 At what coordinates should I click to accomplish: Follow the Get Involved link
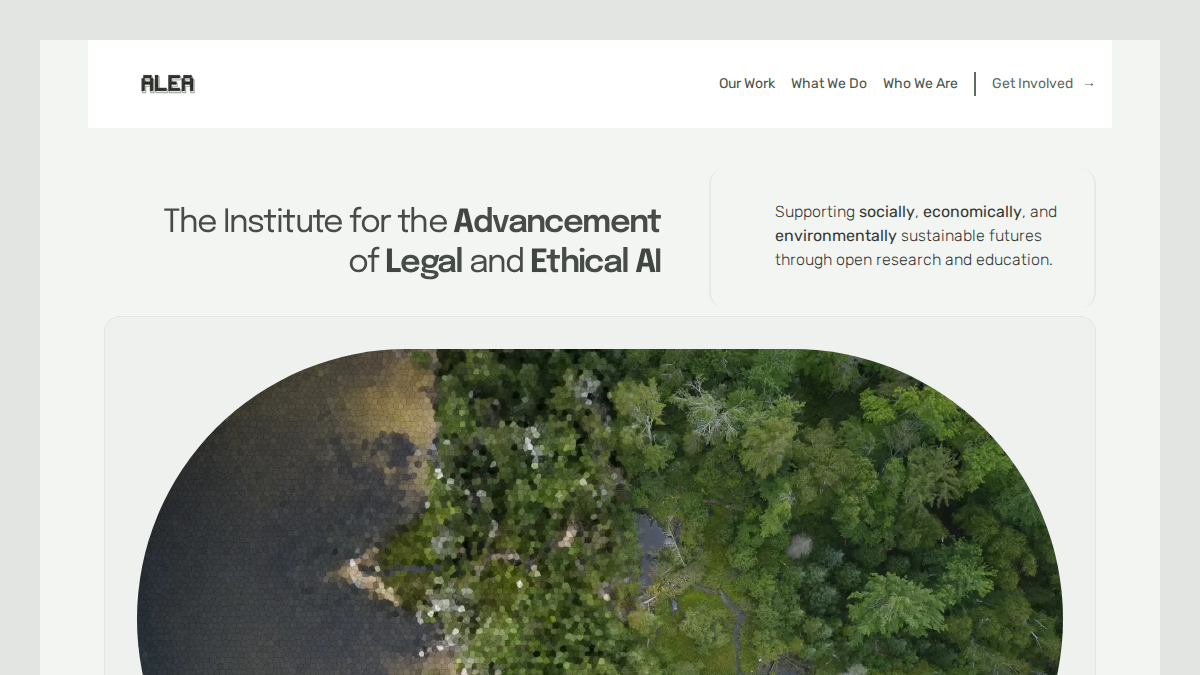[1032, 84]
